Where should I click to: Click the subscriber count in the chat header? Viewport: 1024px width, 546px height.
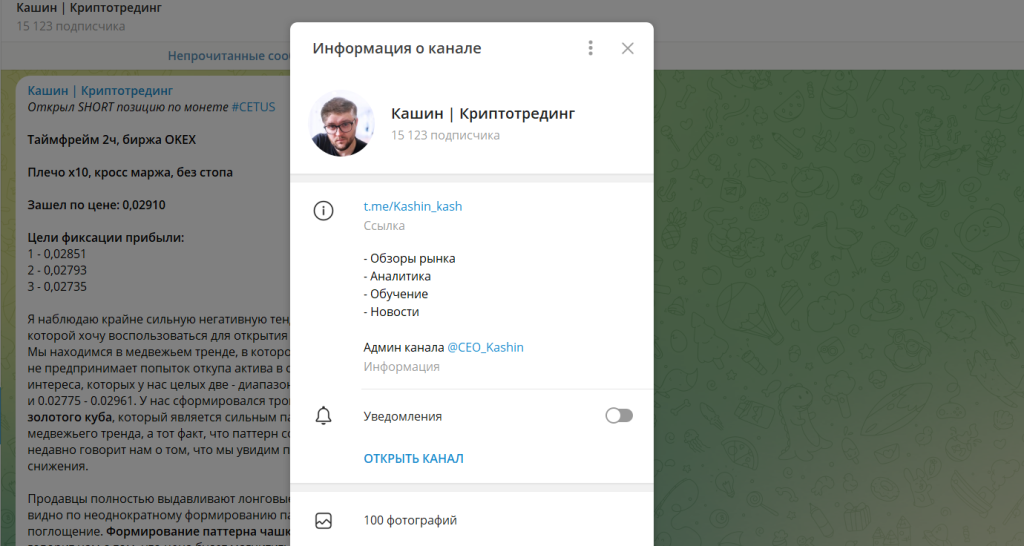(x=71, y=27)
